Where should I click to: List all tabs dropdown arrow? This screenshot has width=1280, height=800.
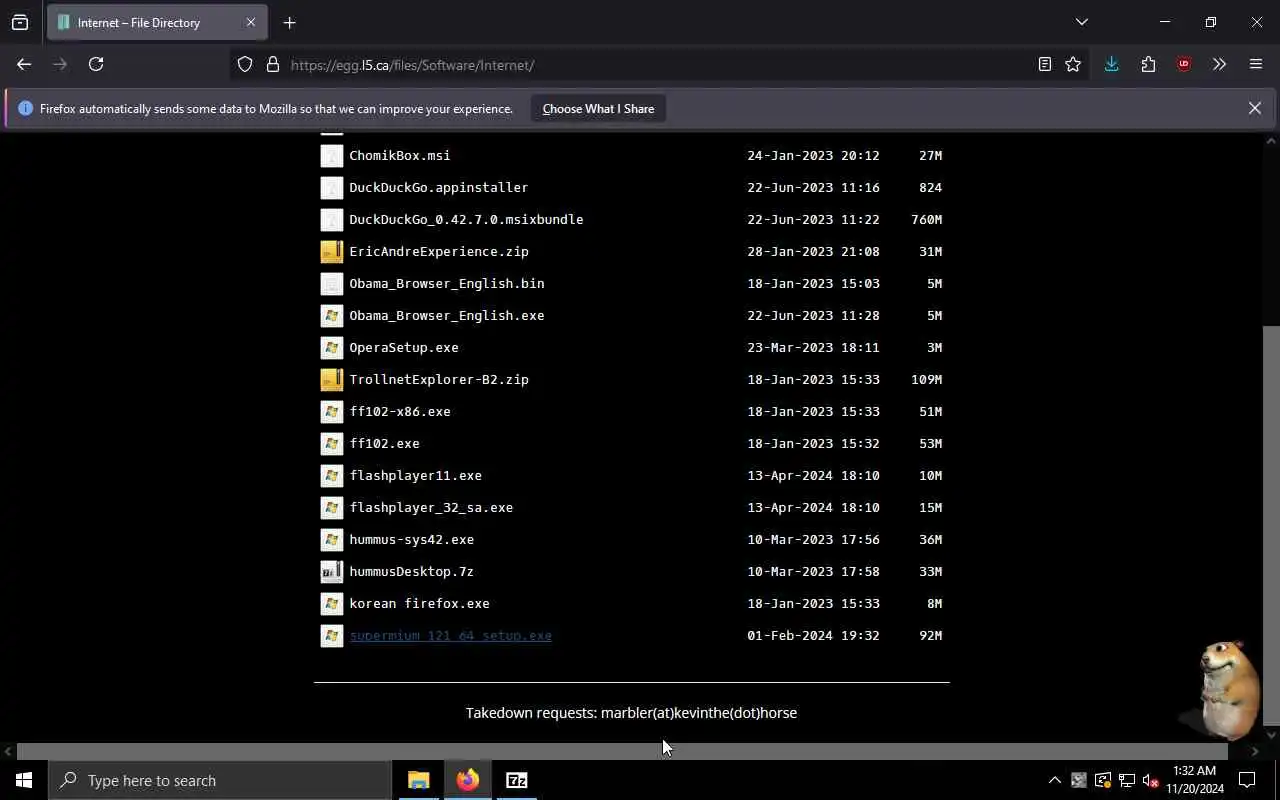pyautogui.click(x=1081, y=22)
